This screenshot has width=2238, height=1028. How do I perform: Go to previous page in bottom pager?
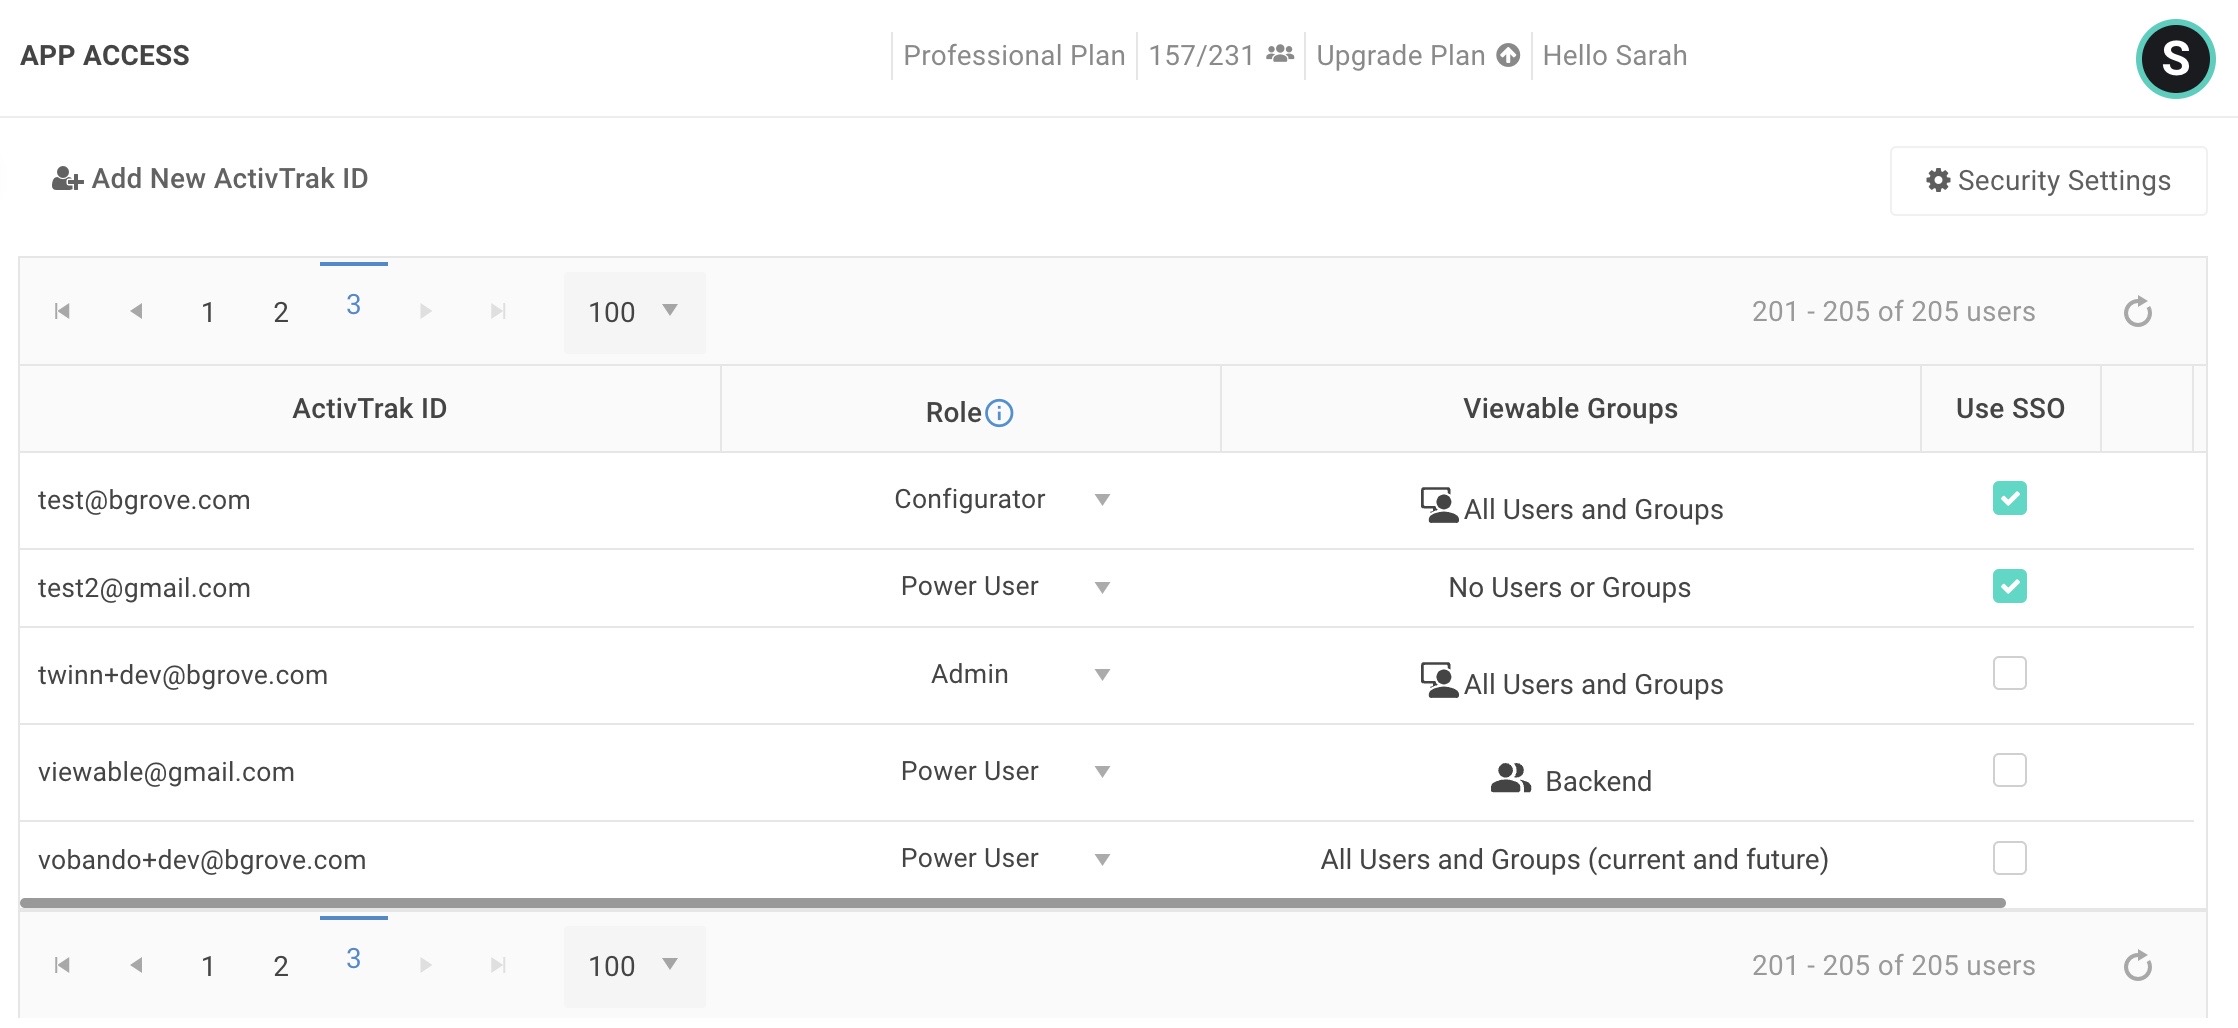point(136,965)
